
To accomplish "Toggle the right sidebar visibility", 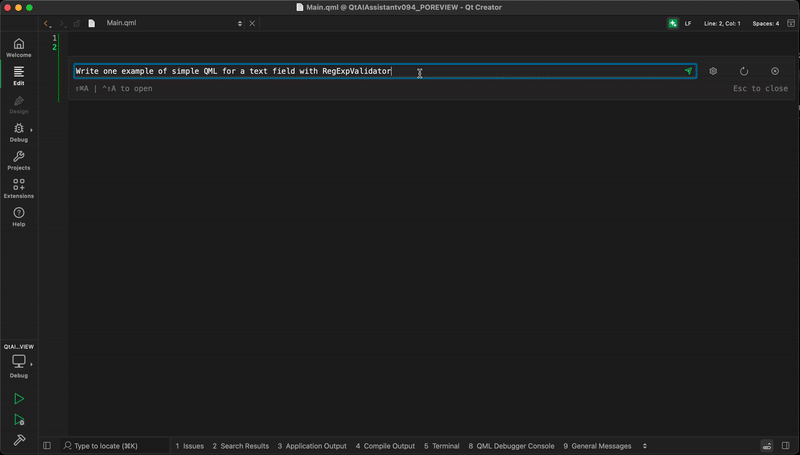I will pos(789,446).
